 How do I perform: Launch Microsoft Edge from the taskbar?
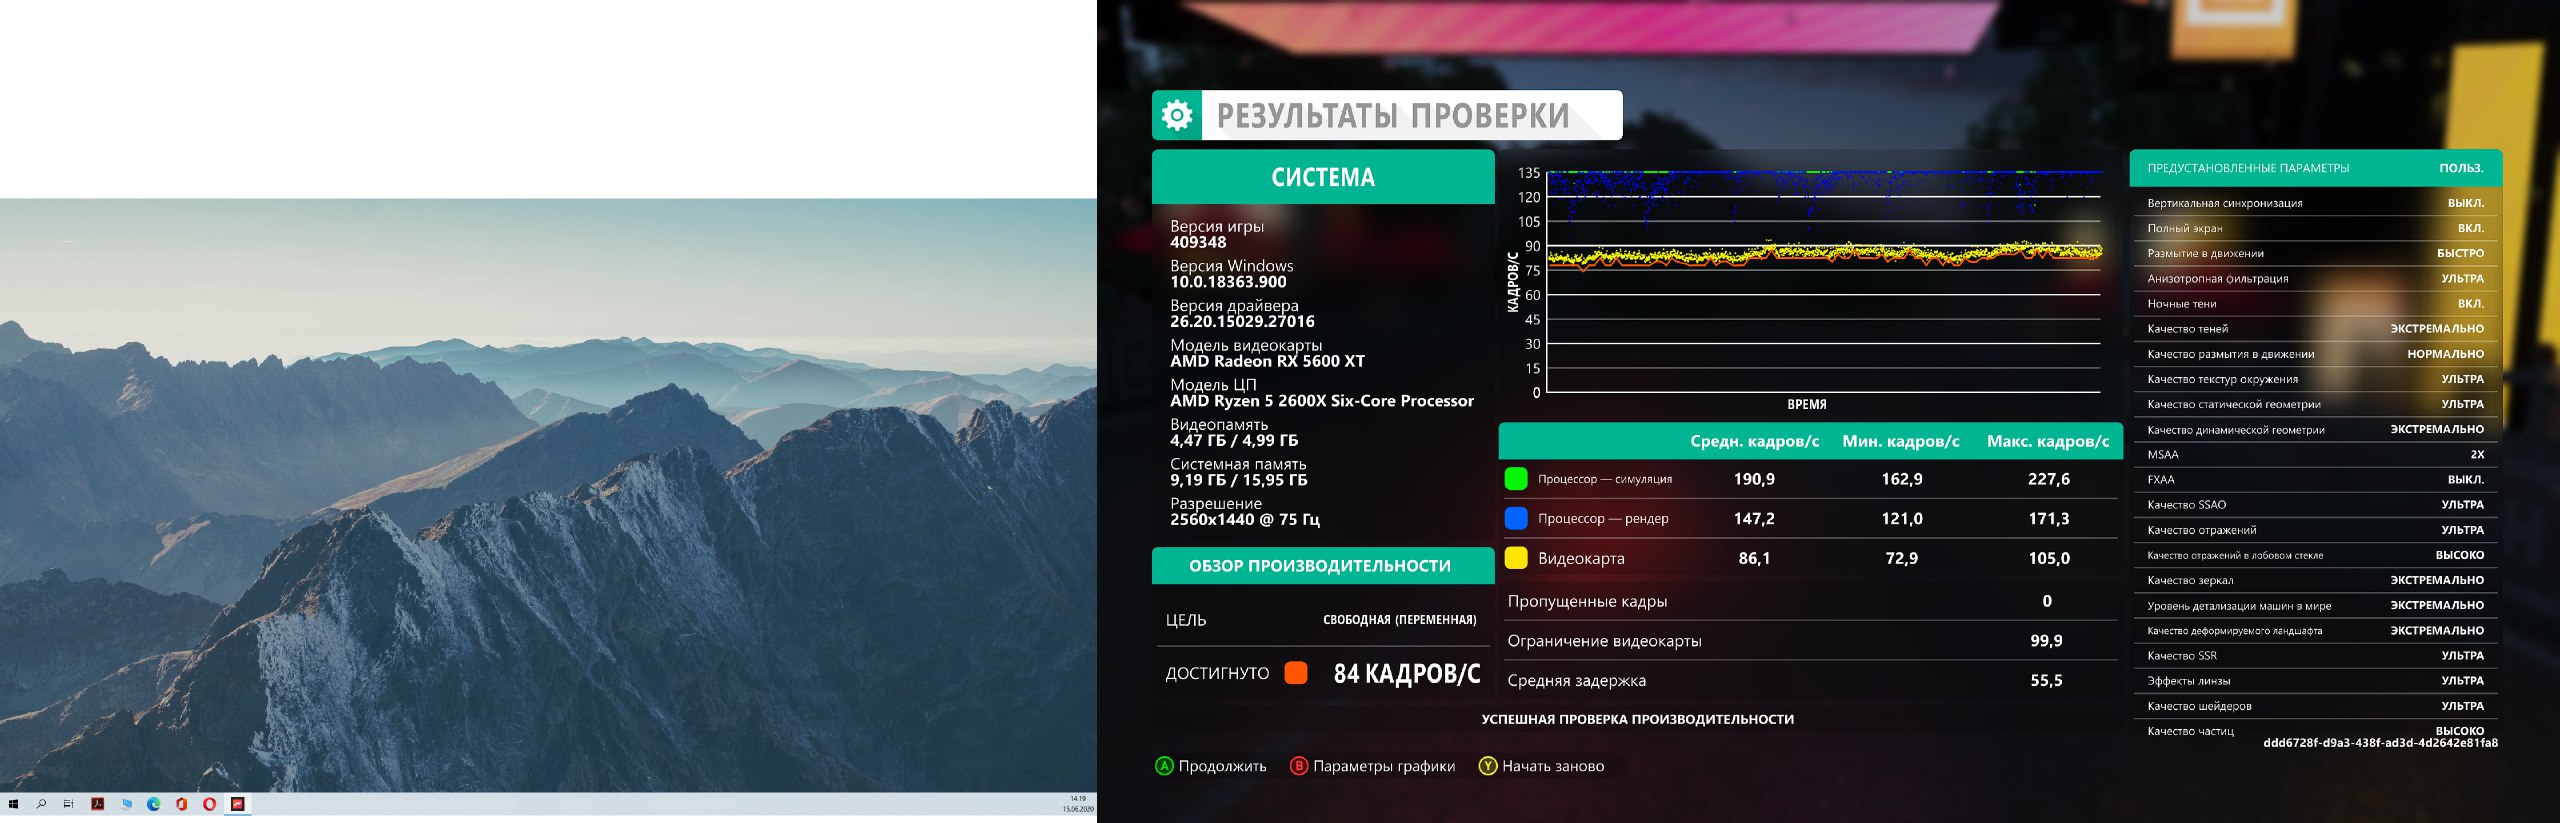click(x=153, y=804)
